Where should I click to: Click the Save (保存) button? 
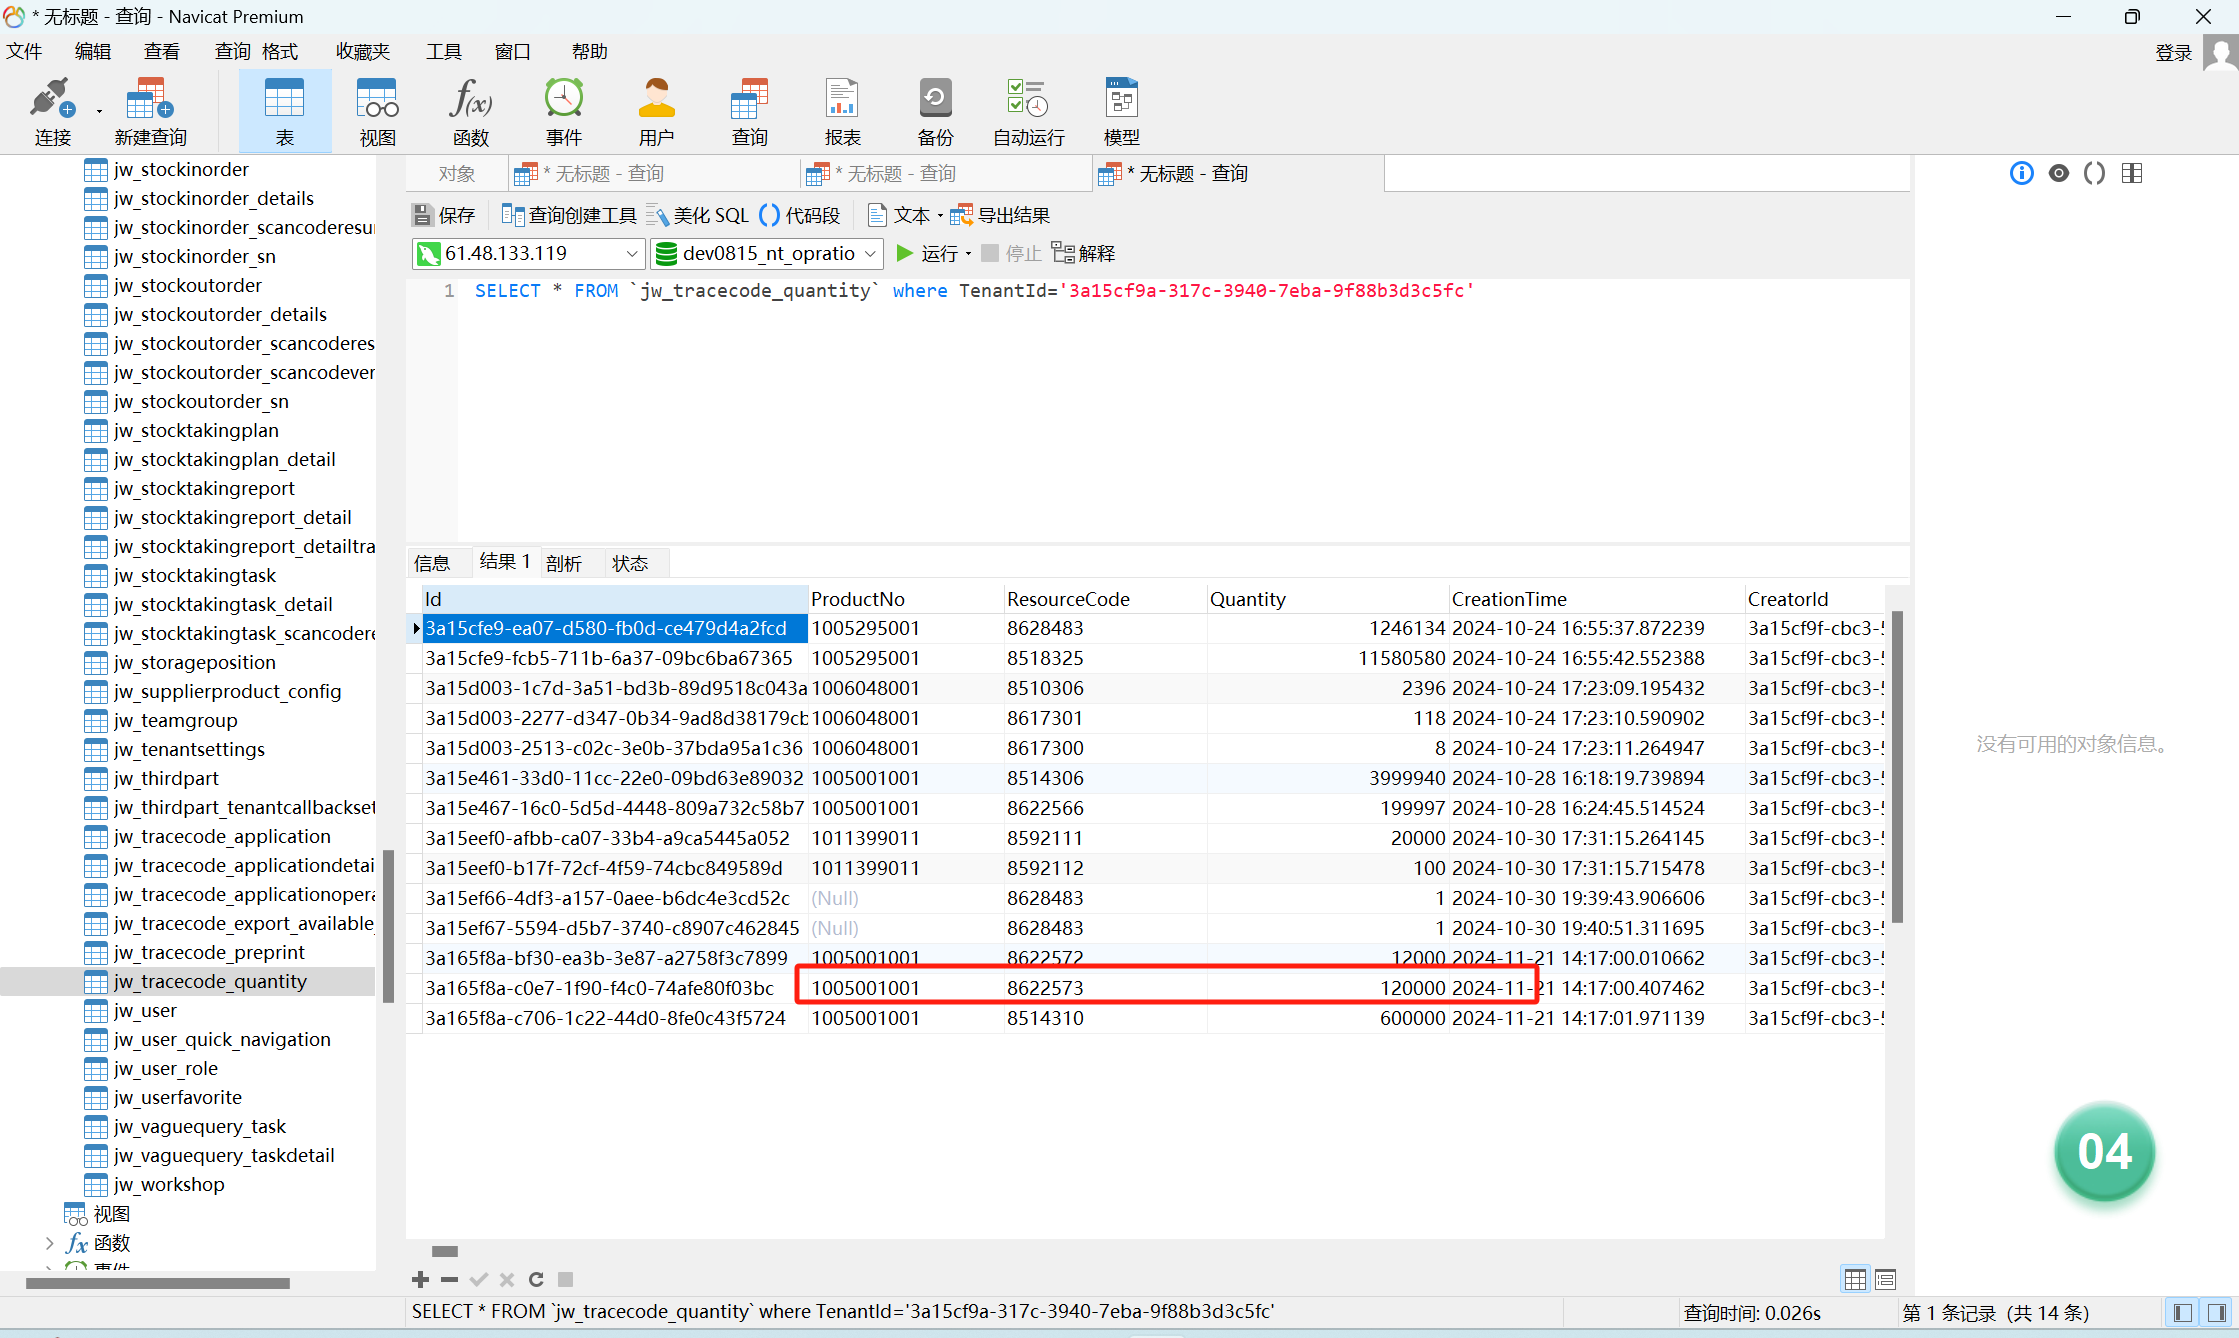(x=444, y=215)
